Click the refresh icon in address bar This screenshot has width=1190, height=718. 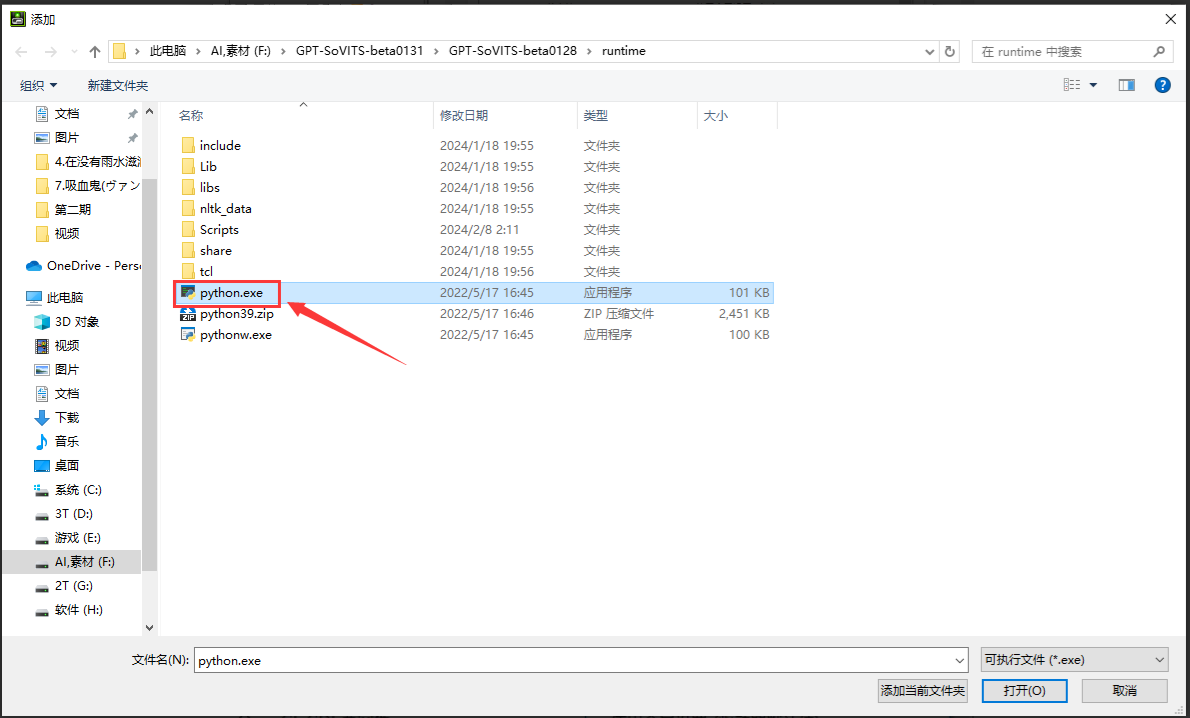point(950,52)
